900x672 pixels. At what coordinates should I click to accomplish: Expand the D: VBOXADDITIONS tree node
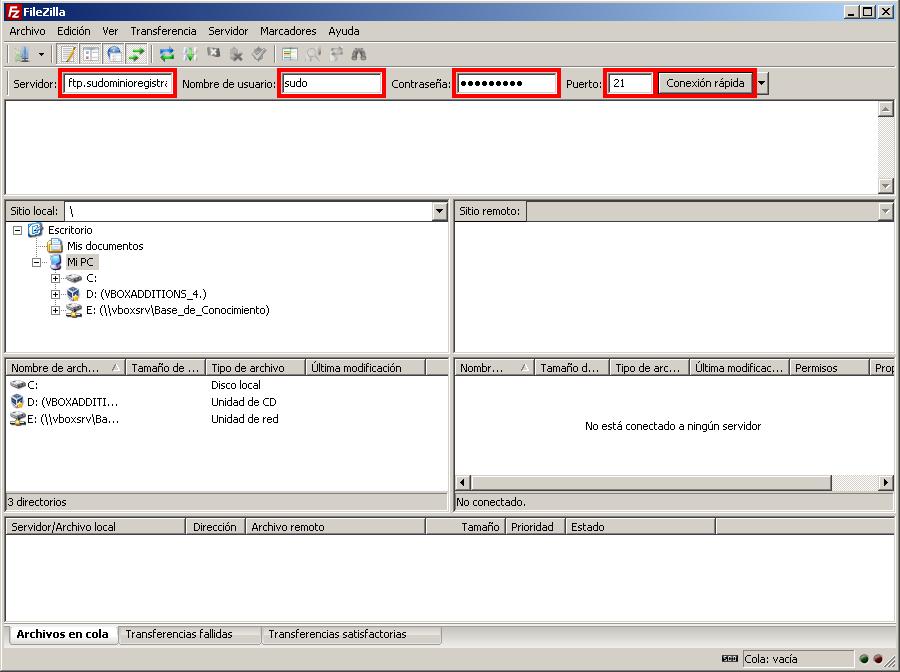coord(55,294)
